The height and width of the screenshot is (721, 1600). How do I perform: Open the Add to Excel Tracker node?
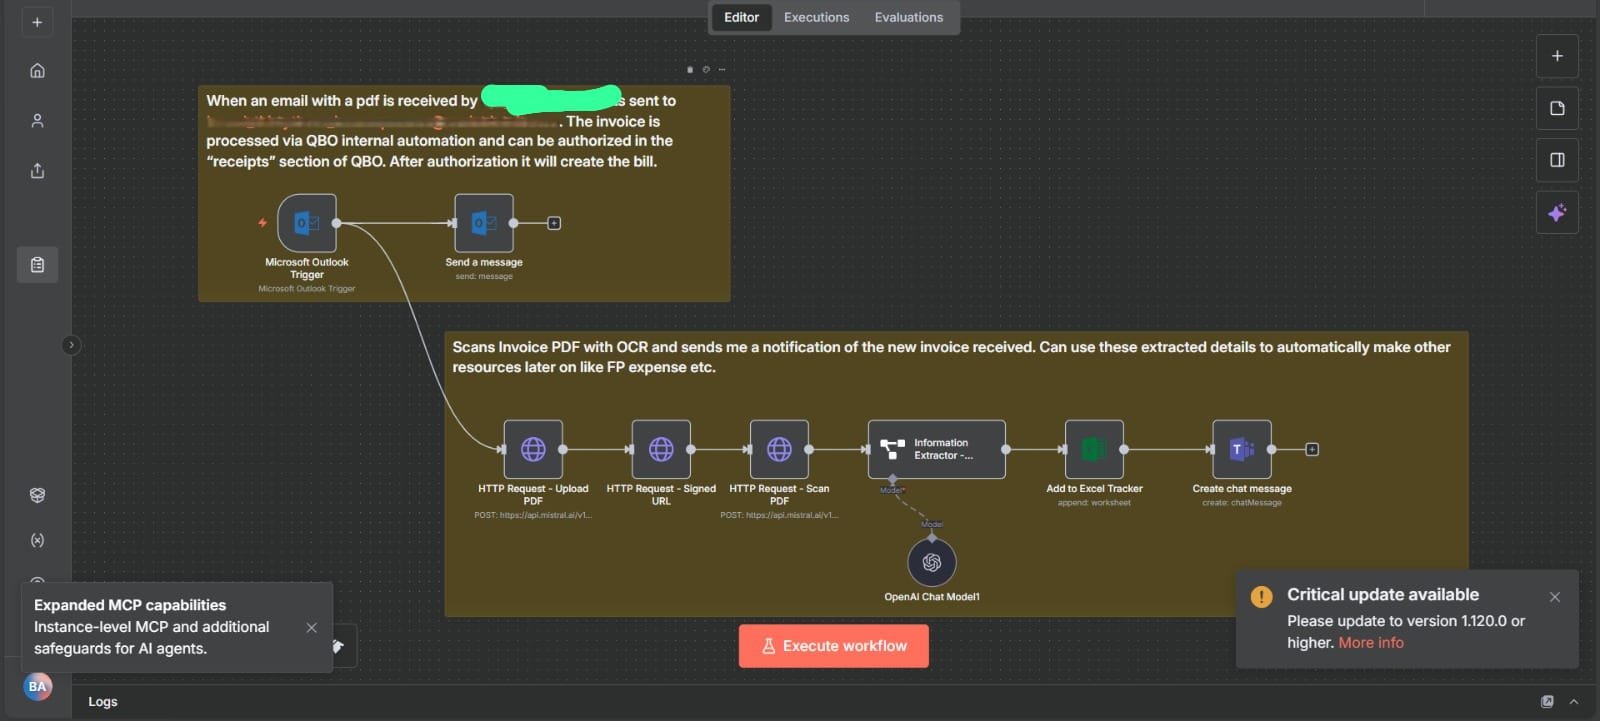tap(1094, 449)
